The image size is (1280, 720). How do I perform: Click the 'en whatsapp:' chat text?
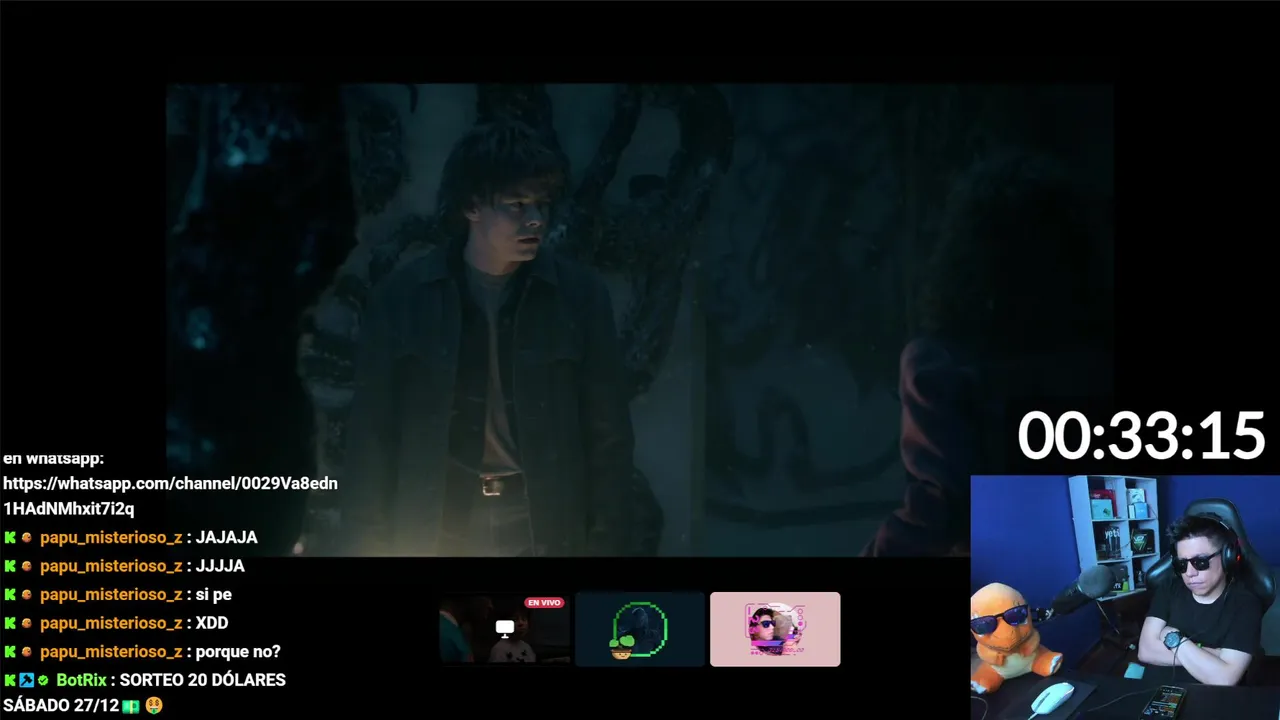coord(54,458)
